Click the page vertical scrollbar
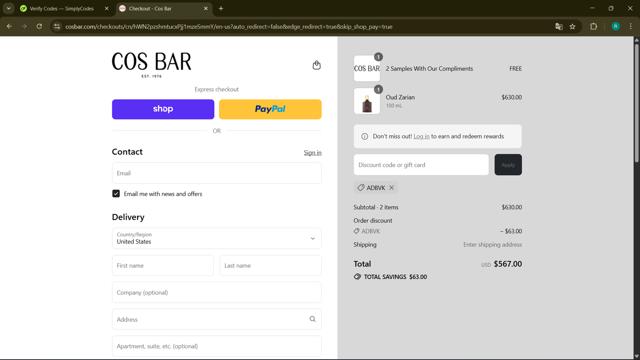This screenshot has width=640, height=360. 636,102
